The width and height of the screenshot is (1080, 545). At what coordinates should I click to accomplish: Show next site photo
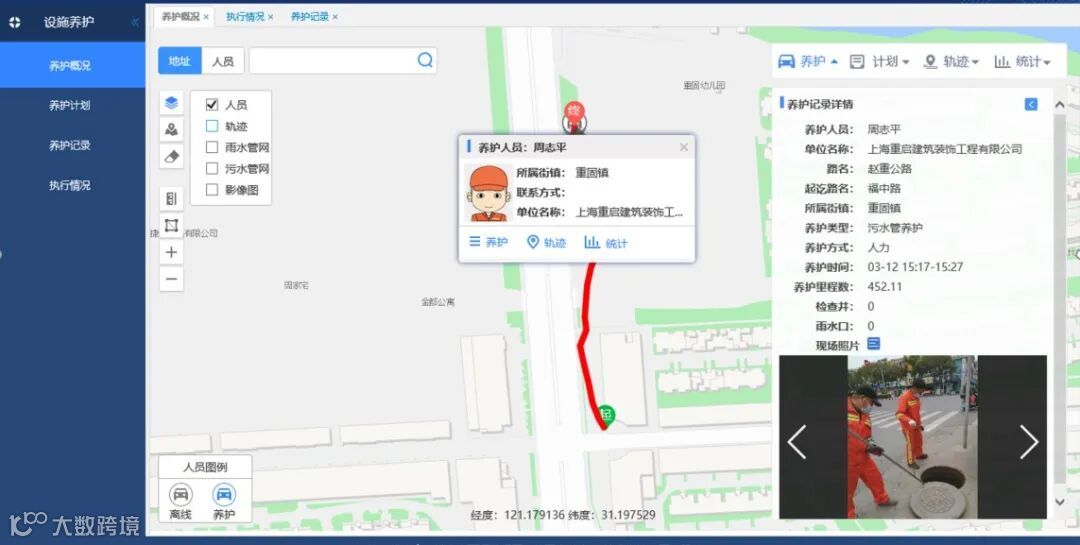pyautogui.click(x=1029, y=442)
